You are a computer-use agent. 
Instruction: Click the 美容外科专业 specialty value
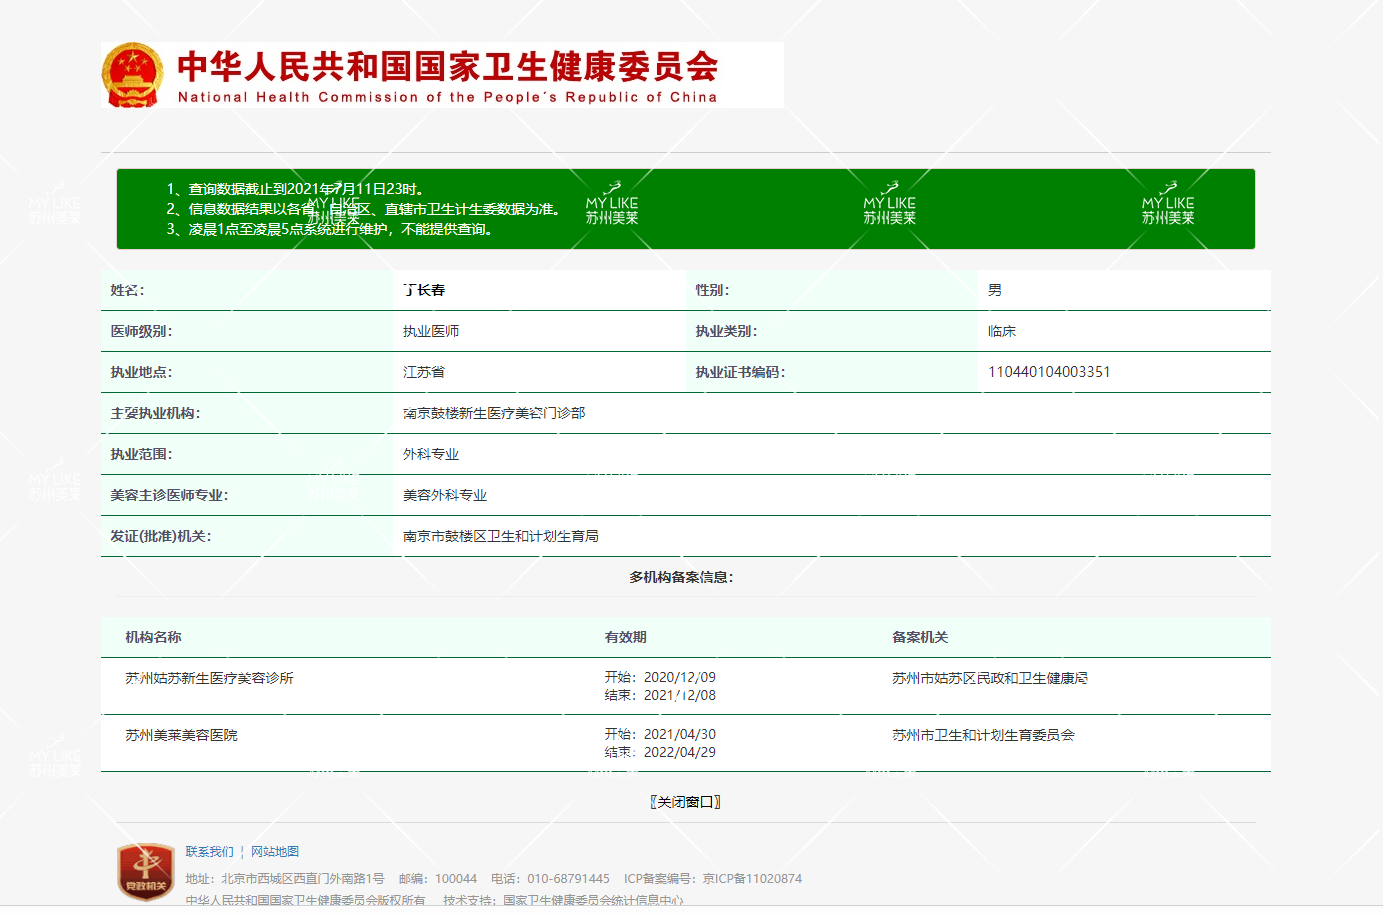point(445,495)
